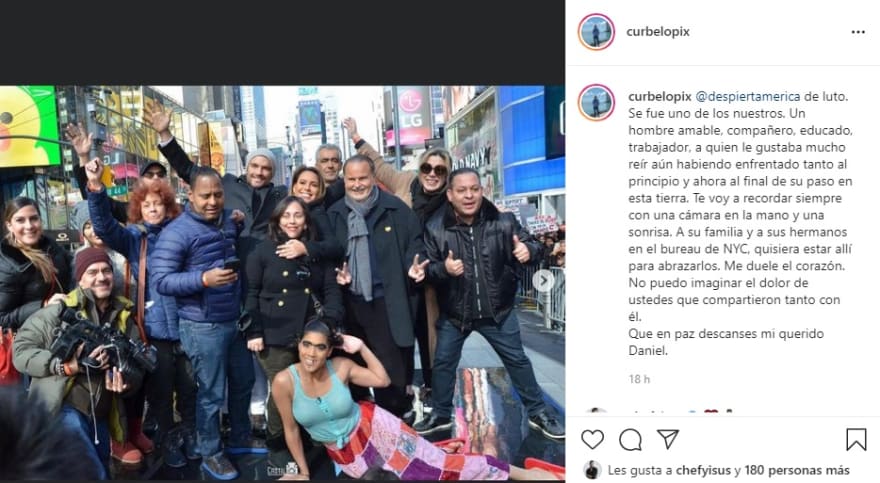
Task: Open curbelopix username in header
Action: 658,32
